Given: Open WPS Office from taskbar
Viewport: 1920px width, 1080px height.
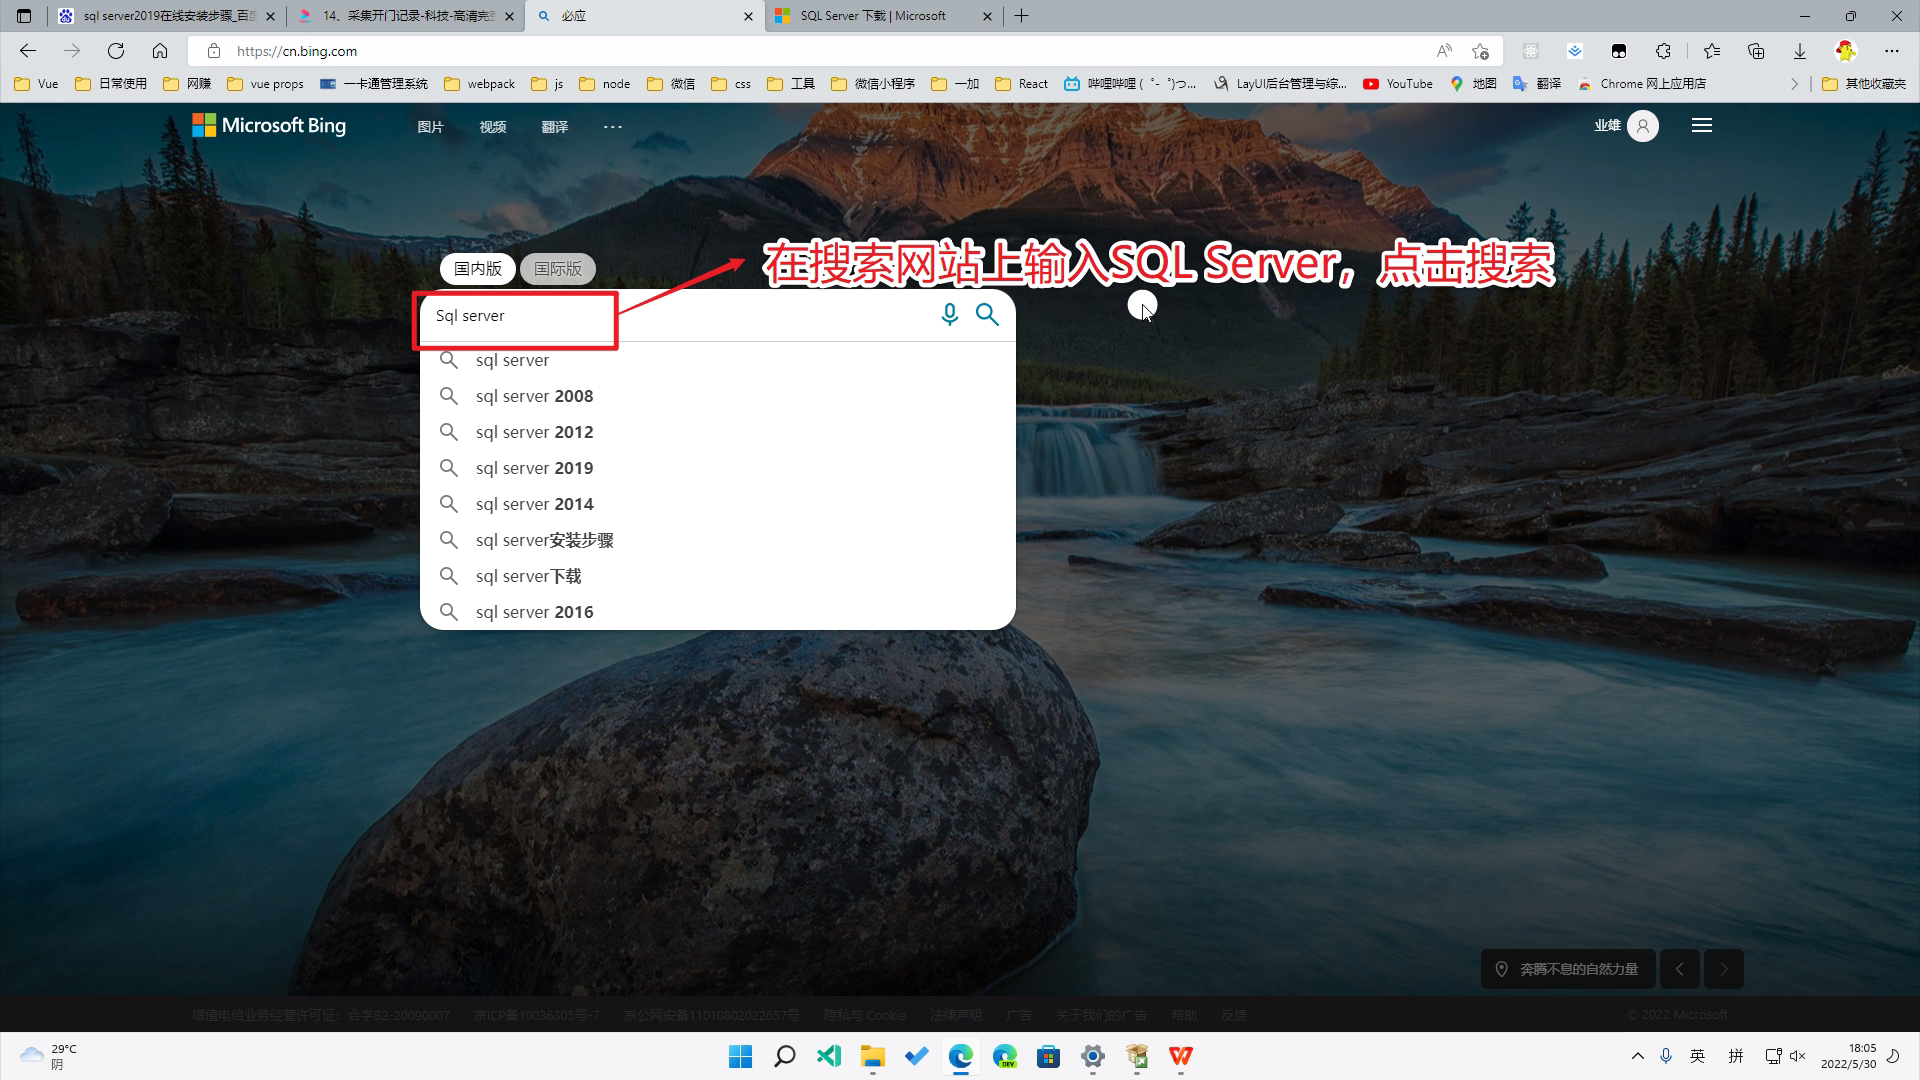Looking at the screenshot, I should (x=1181, y=1056).
